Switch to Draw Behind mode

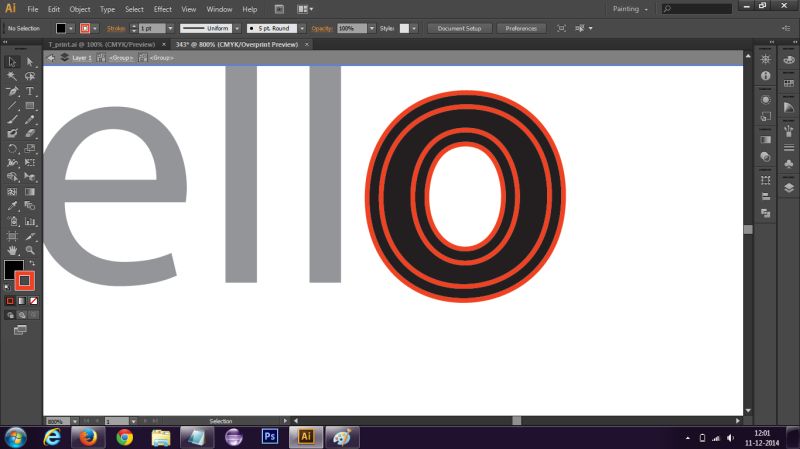pyautogui.click(x=21, y=315)
